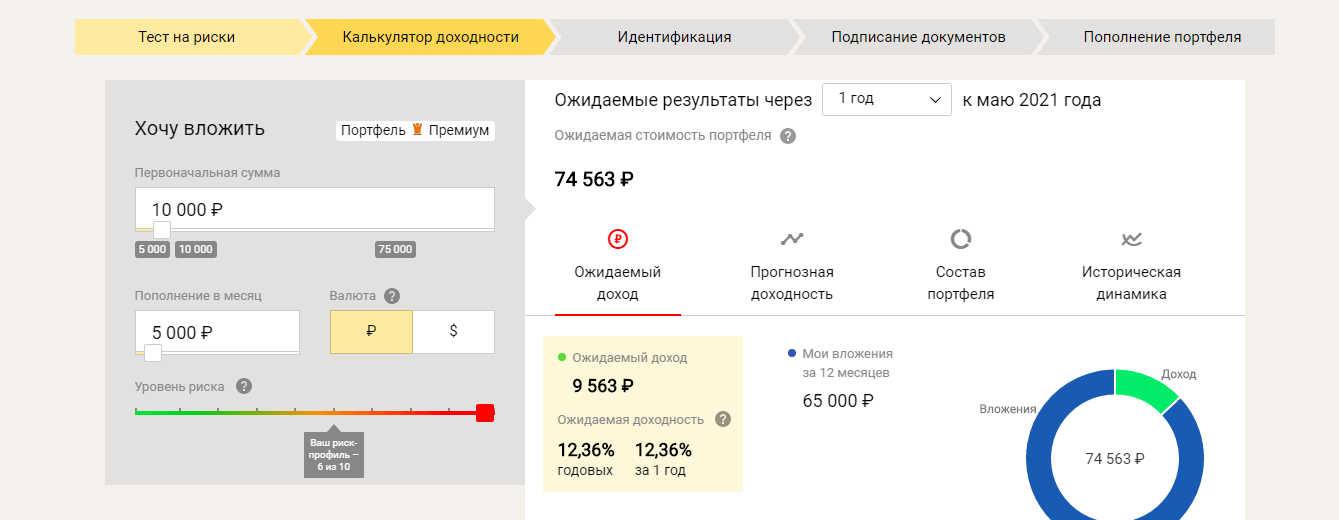Click the 65 000 ₽ investments value
This screenshot has width=1339, height=520.
click(838, 401)
